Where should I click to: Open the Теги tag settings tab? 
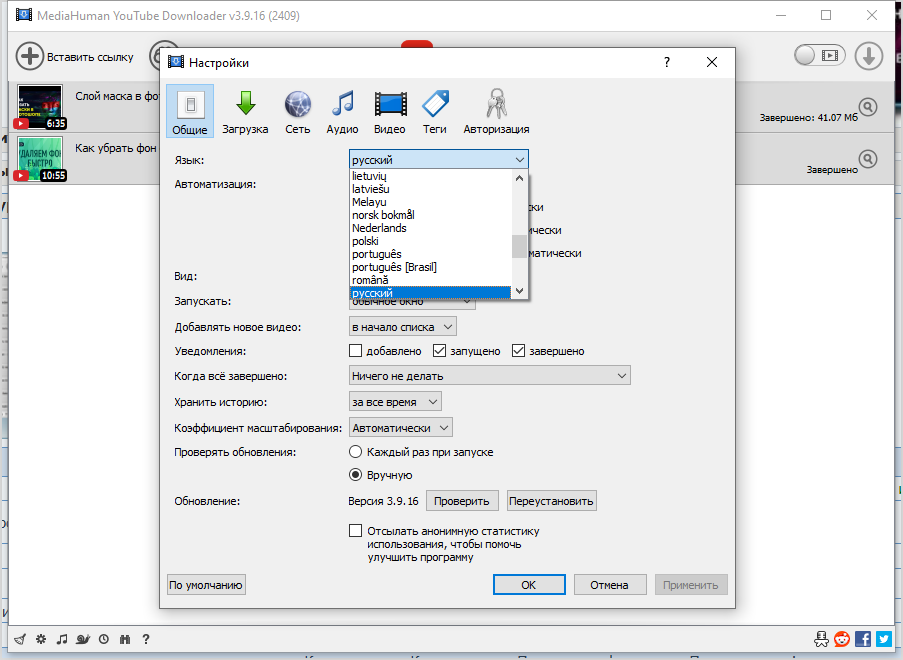pyautogui.click(x=434, y=112)
